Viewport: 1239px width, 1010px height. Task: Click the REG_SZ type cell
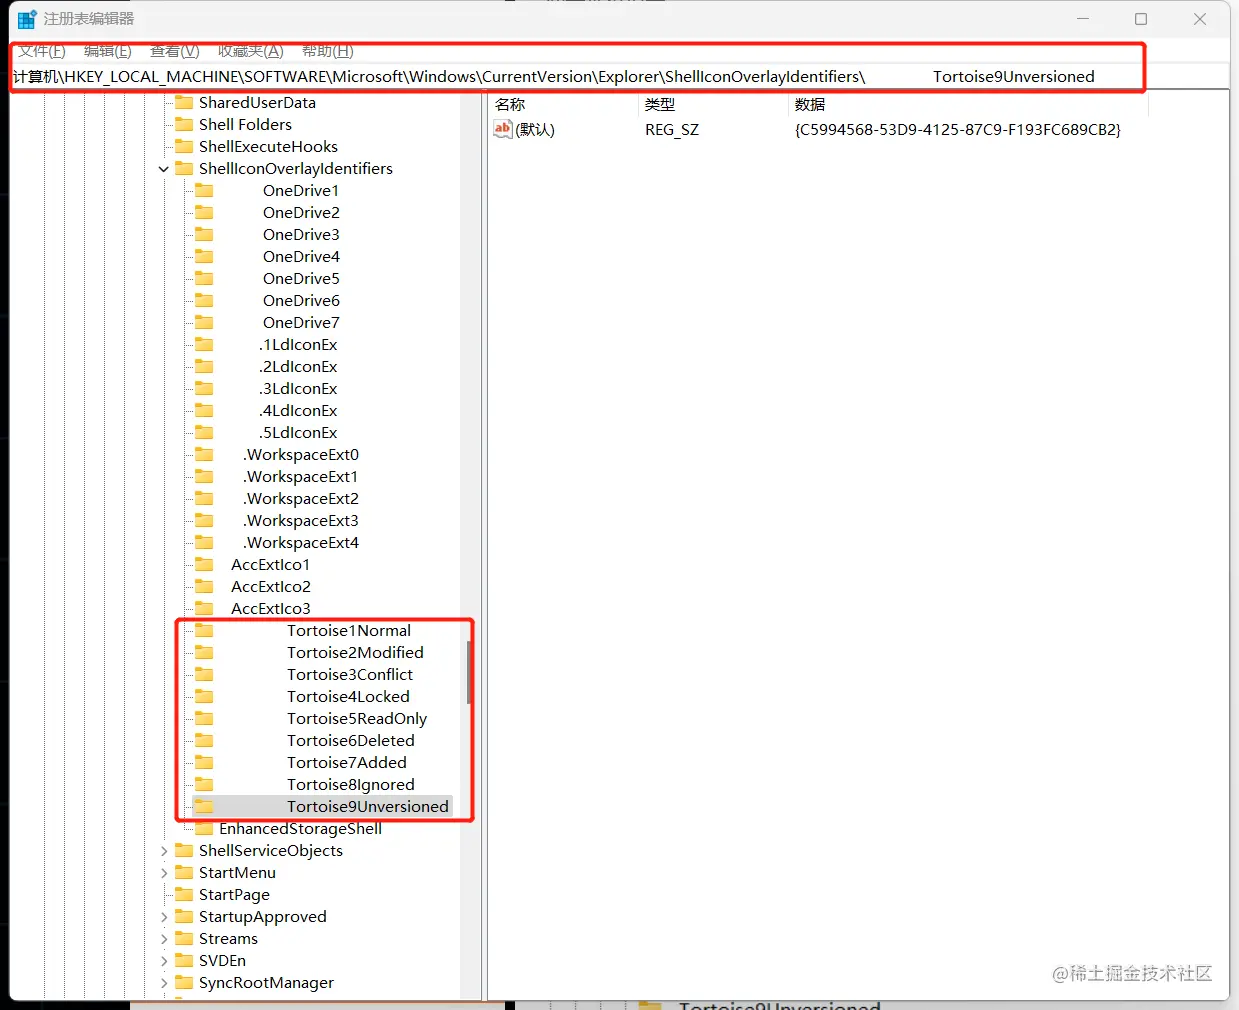tap(672, 130)
